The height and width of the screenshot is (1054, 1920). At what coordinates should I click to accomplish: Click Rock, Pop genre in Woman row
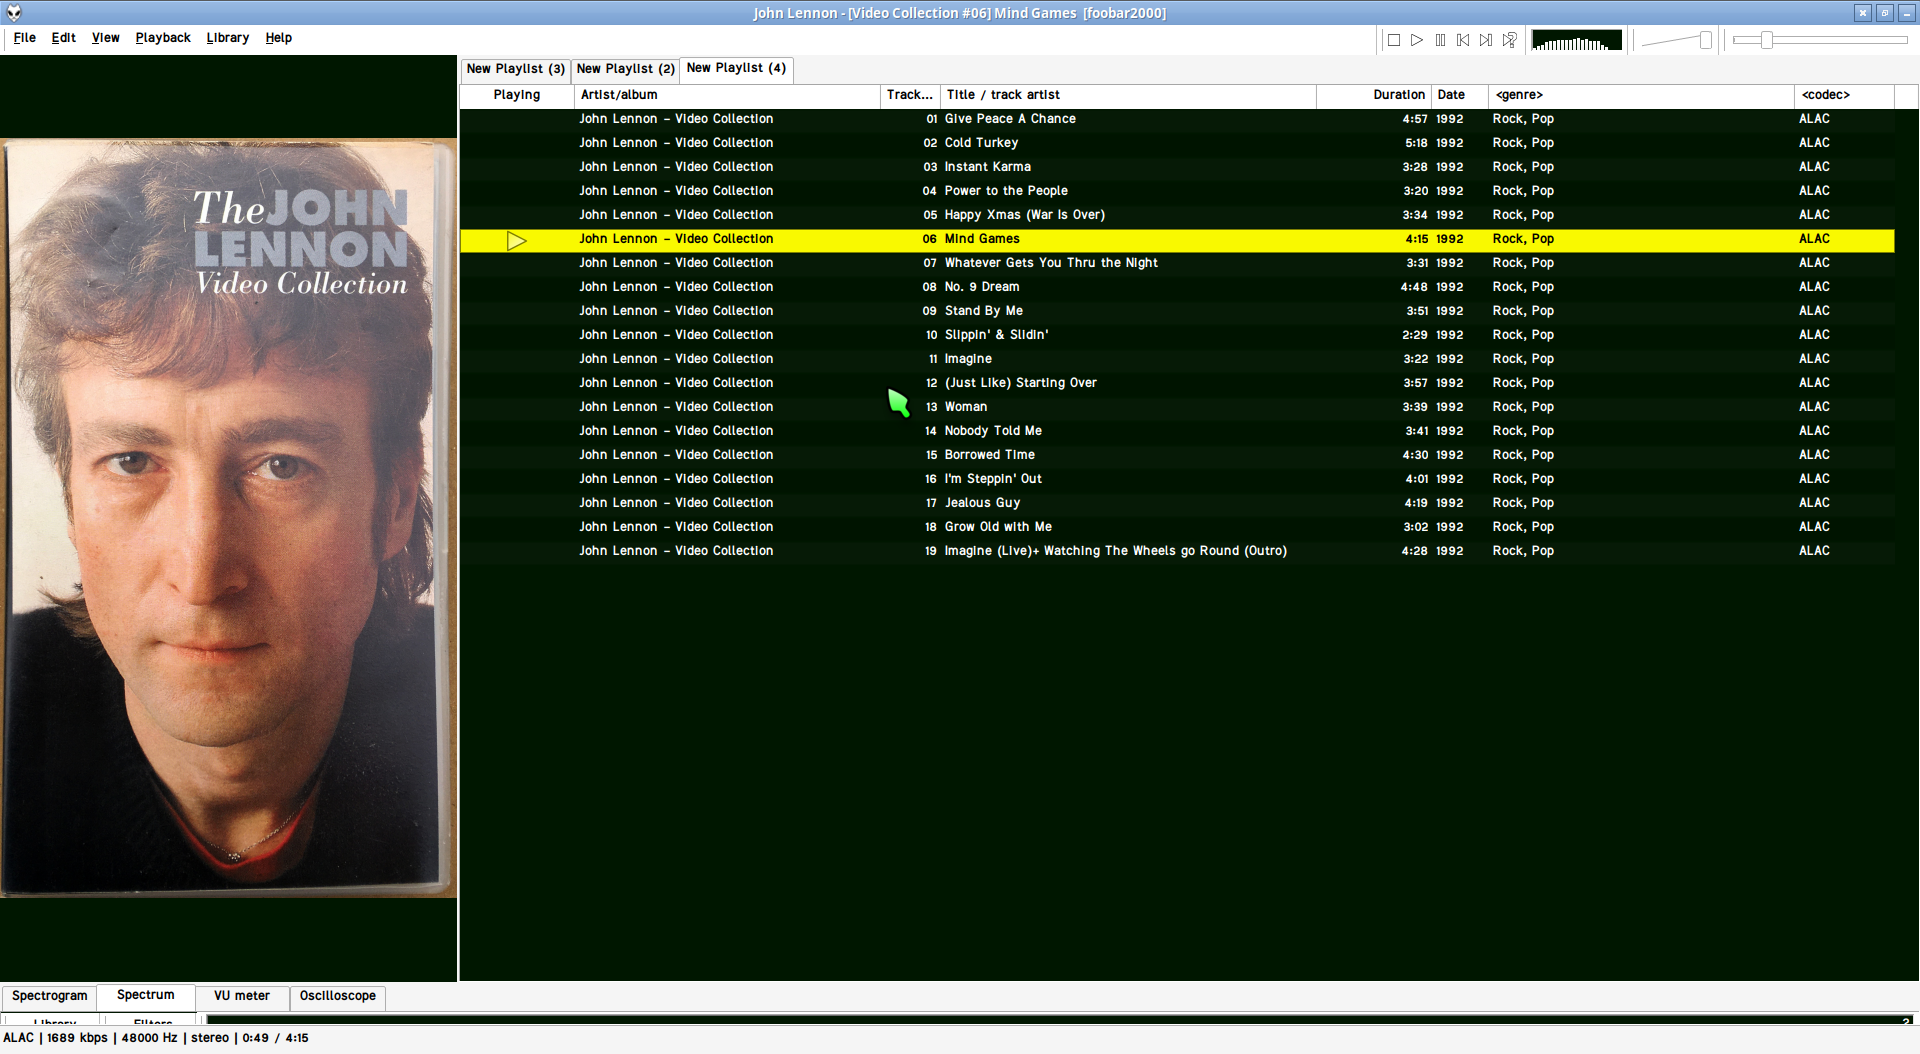click(1523, 407)
